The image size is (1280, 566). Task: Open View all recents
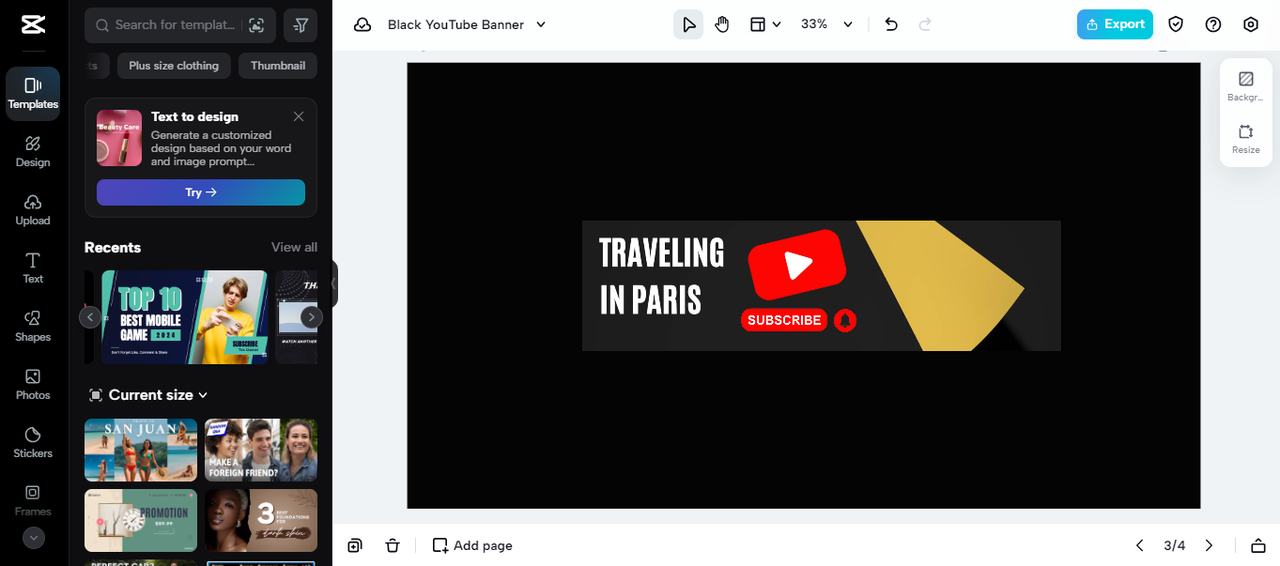[294, 247]
